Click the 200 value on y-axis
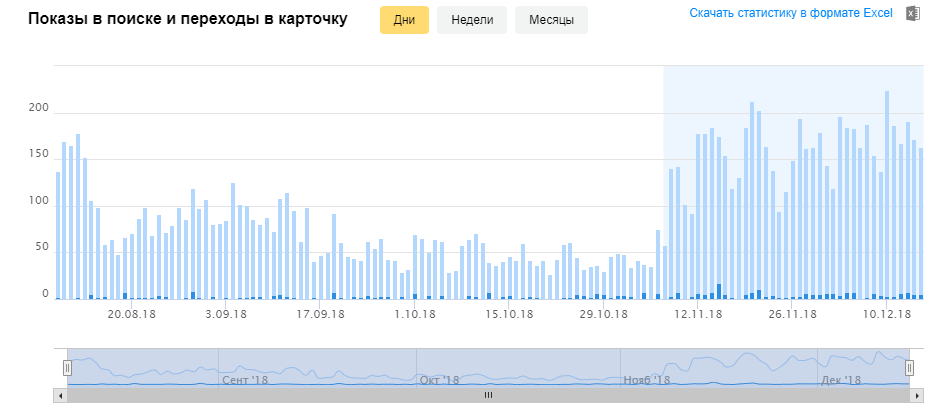 click(x=39, y=108)
